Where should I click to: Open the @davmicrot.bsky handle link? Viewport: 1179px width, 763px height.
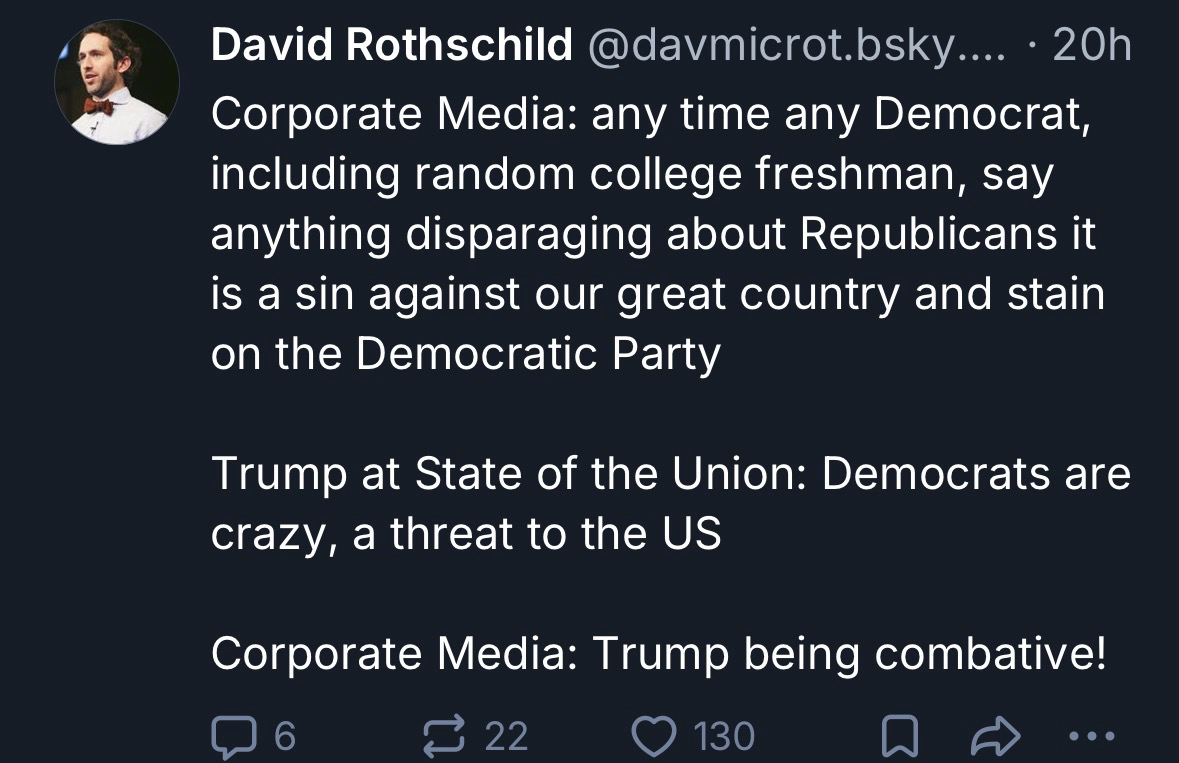(x=805, y=46)
